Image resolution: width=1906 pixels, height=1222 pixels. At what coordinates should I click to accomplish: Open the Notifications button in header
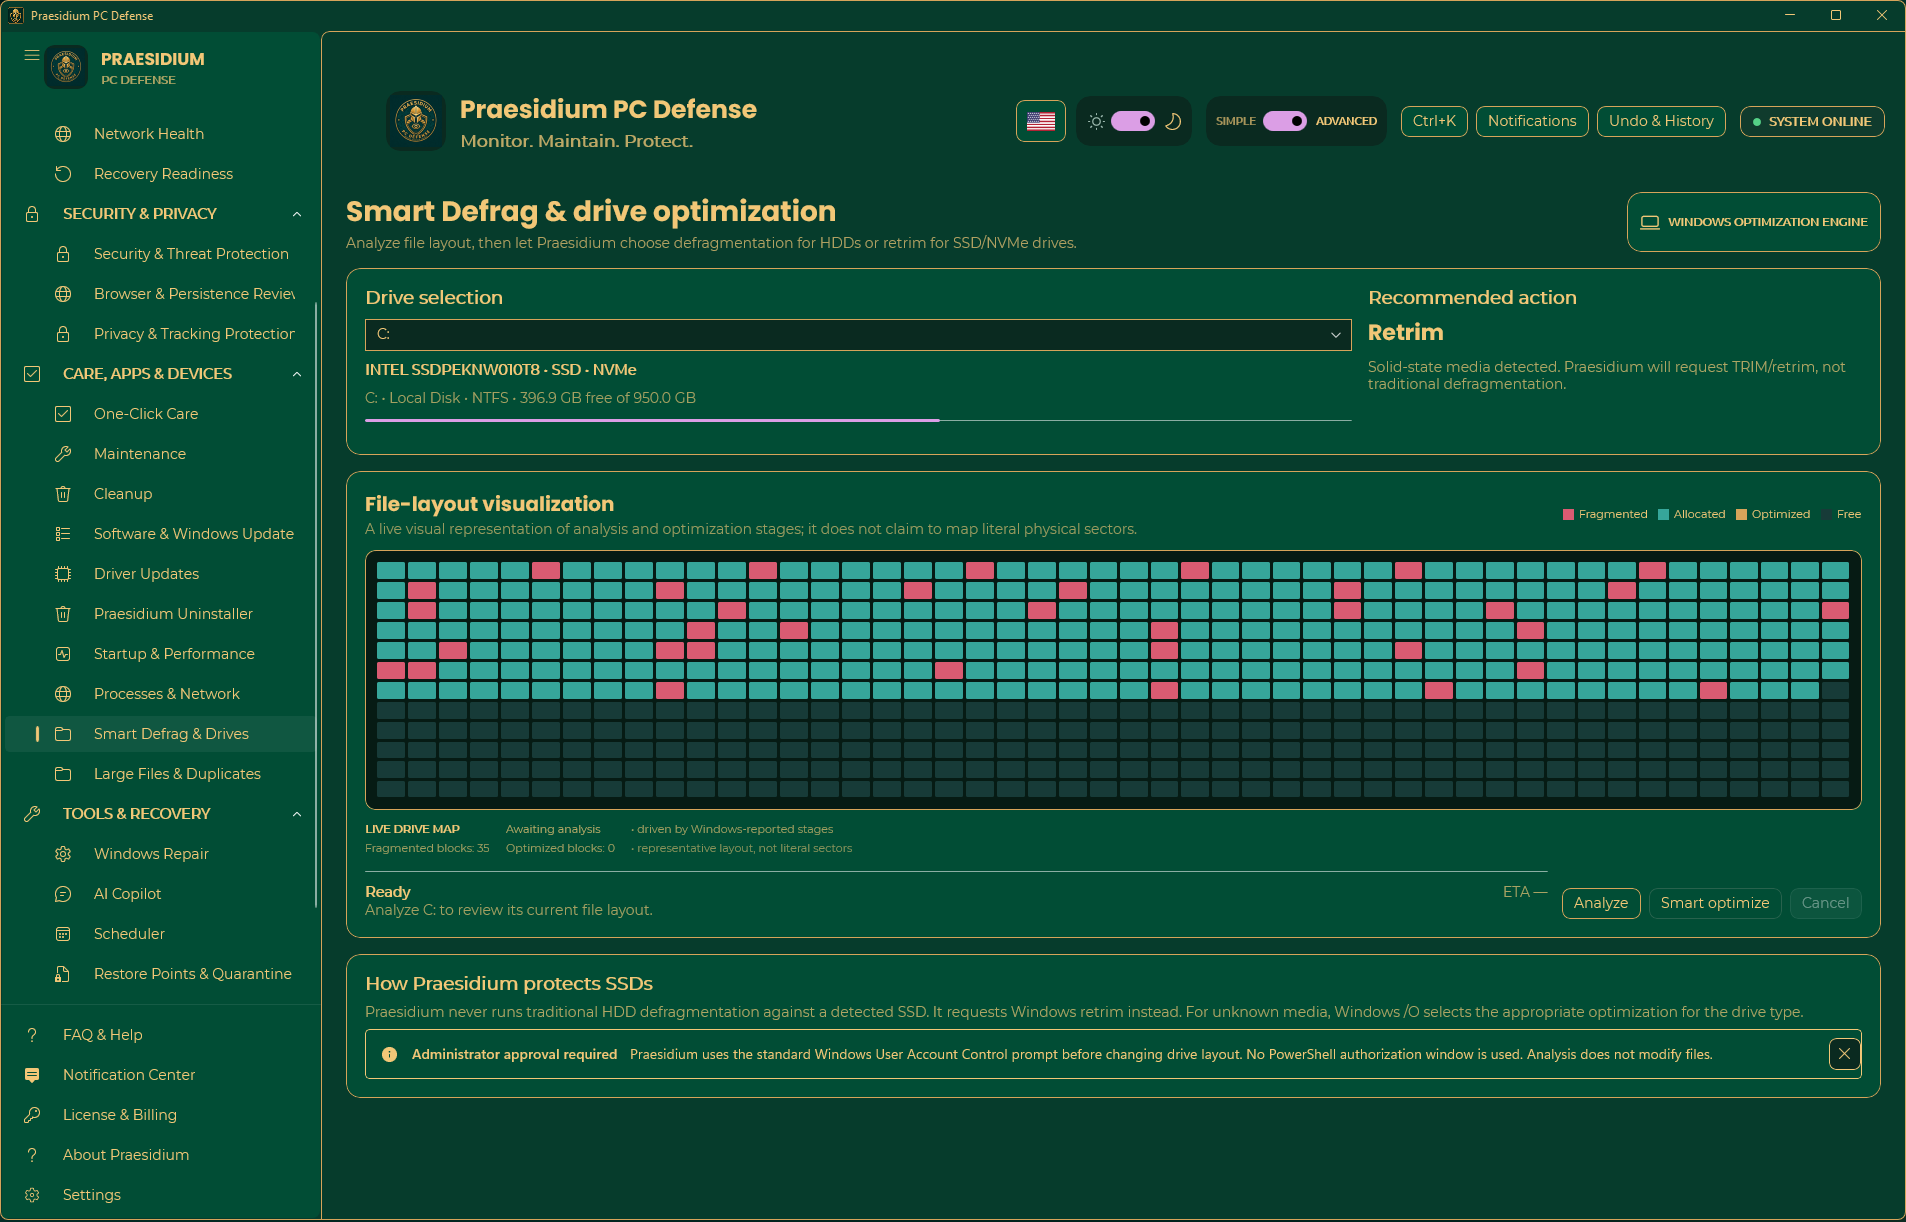(1532, 121)
